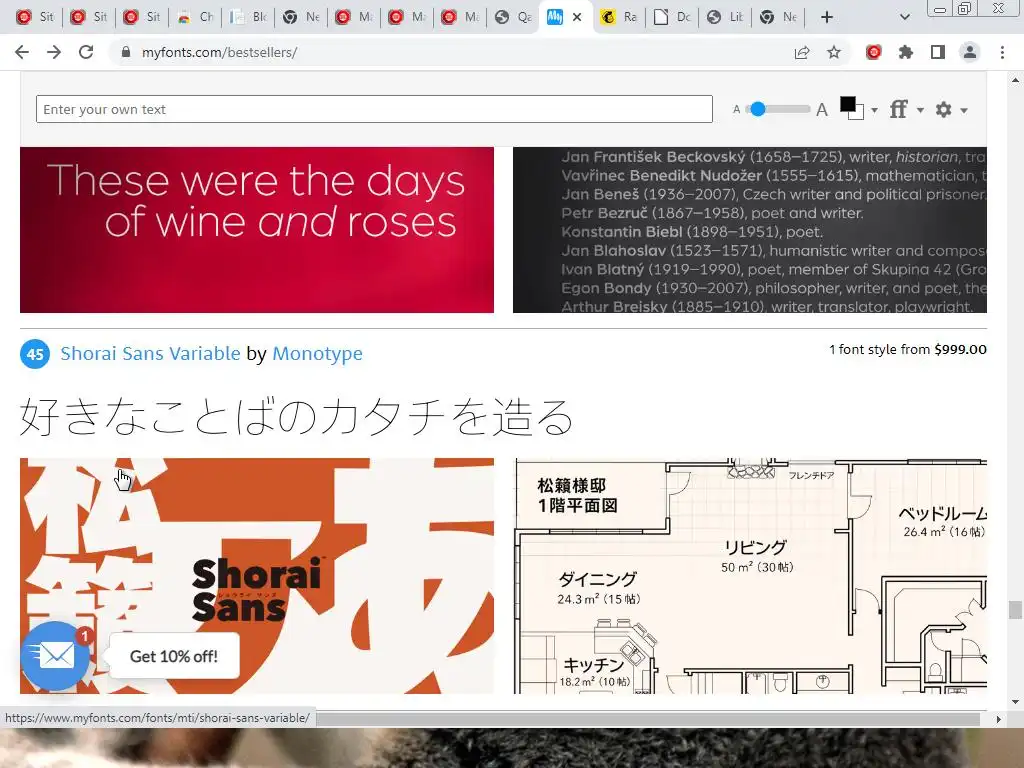
Task: Click the Enter your own text field
Action: (x=374, y=109)
